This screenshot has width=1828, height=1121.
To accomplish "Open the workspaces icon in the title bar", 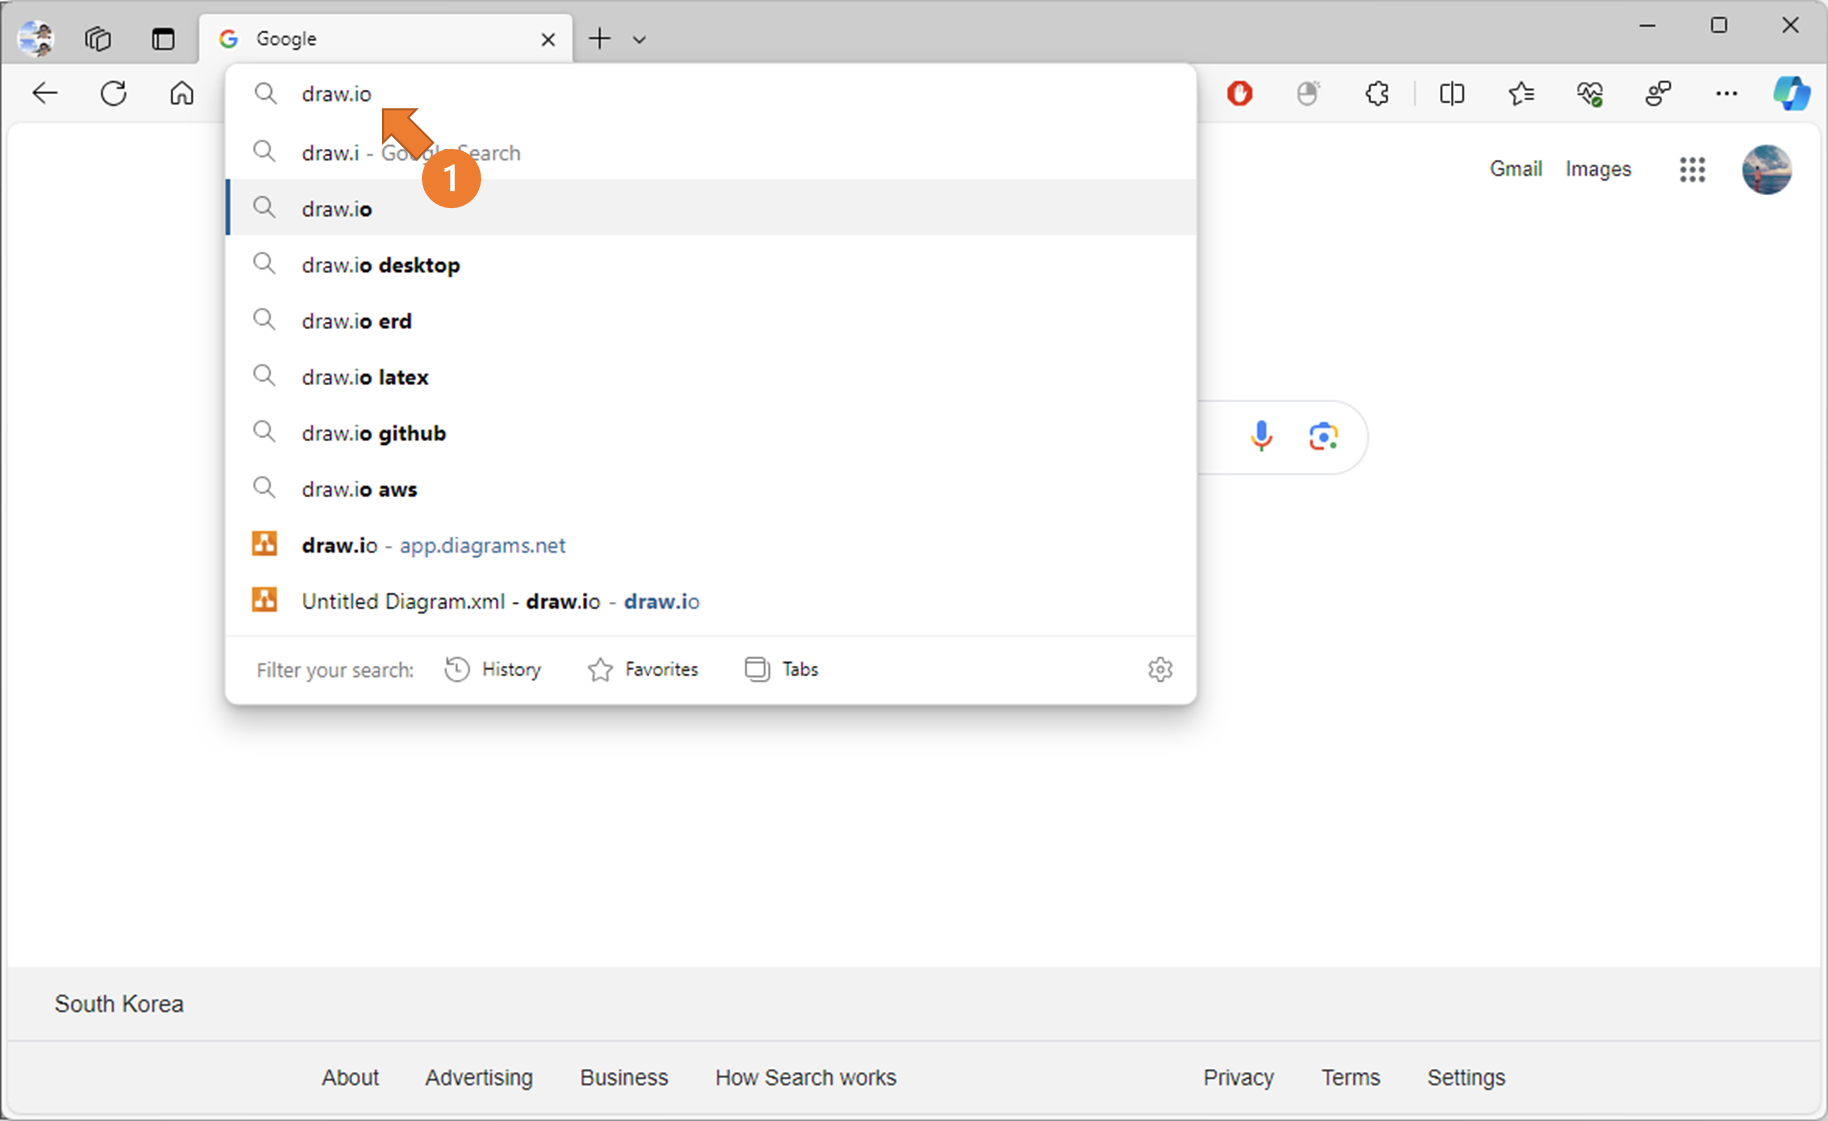I will click(98, 39).
